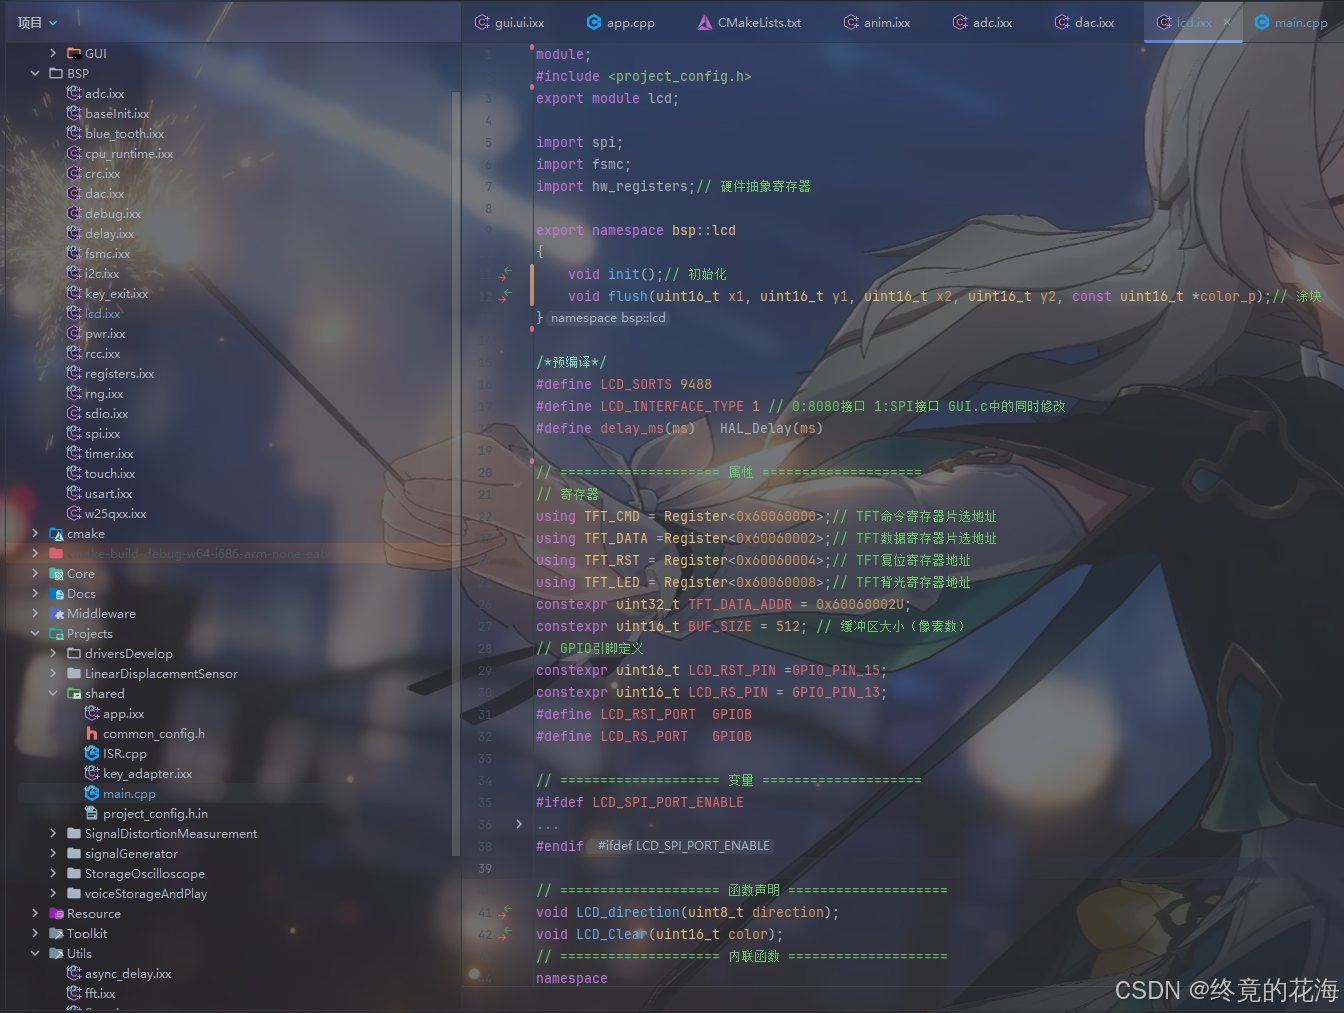Click the gutter navigation icon beside void flush
Viewport: 1344px width, 1013px height.
507,295
